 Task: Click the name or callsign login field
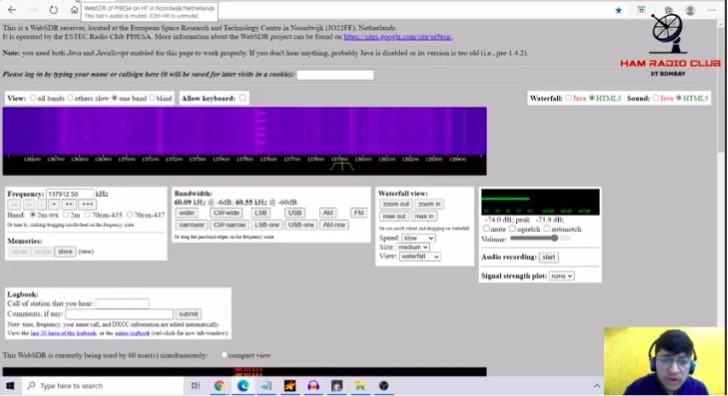point(335,75)
